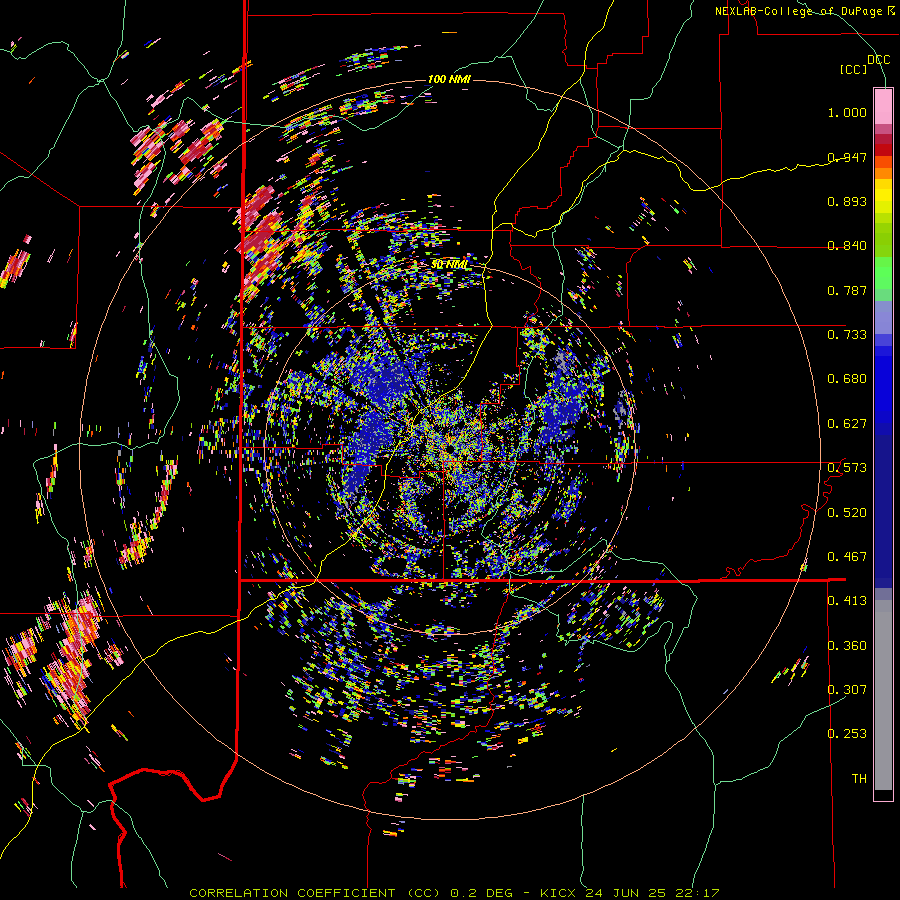Click the [CC] units label
Screen dimensions: 900x900
coord(854,69)
